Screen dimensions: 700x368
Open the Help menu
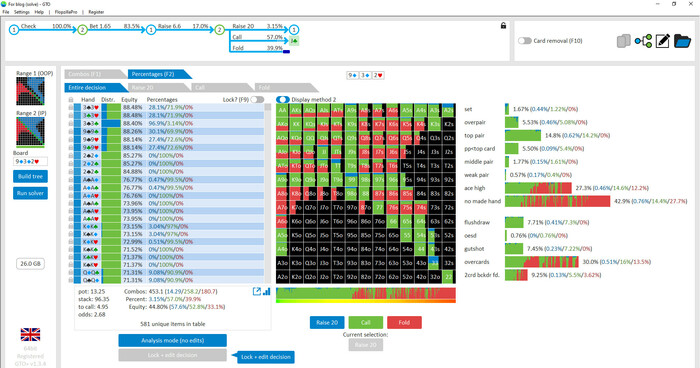[39, 12]
